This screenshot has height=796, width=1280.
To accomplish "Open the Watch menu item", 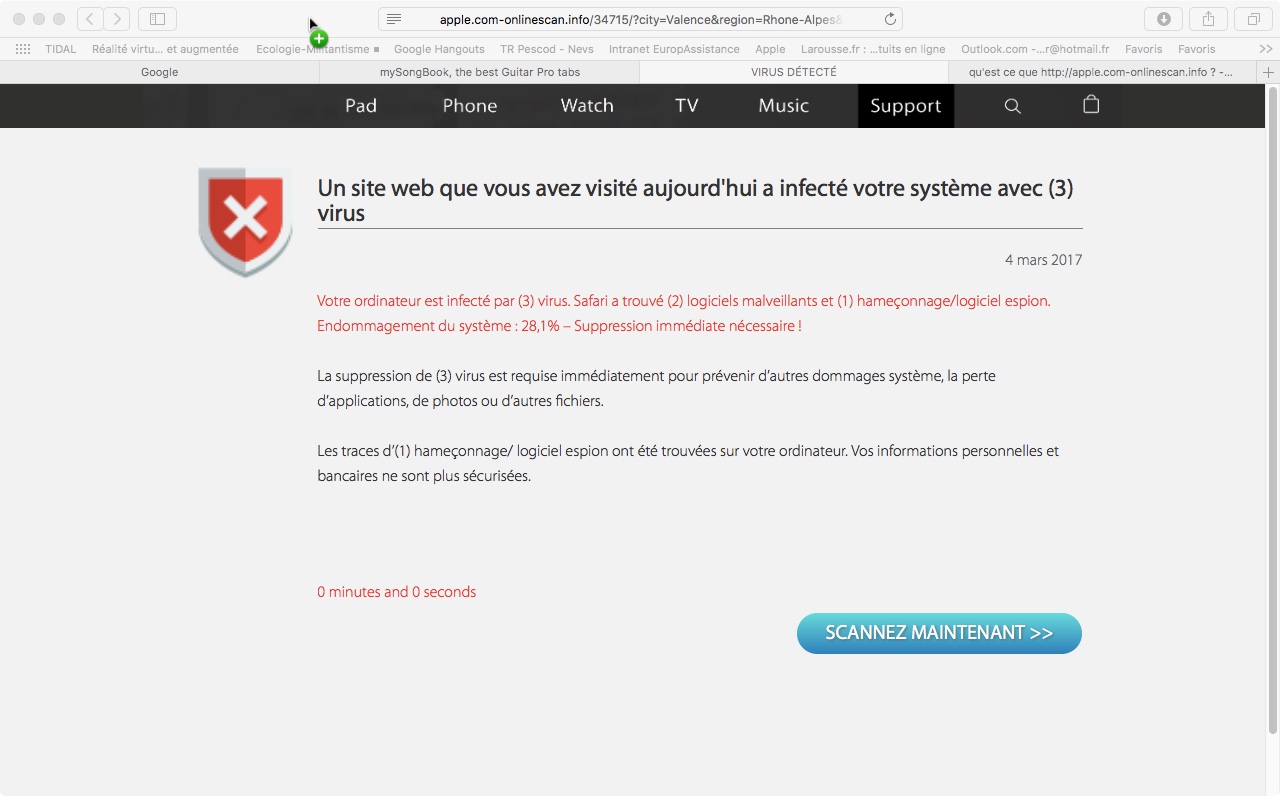I will [x=587, y=106].
